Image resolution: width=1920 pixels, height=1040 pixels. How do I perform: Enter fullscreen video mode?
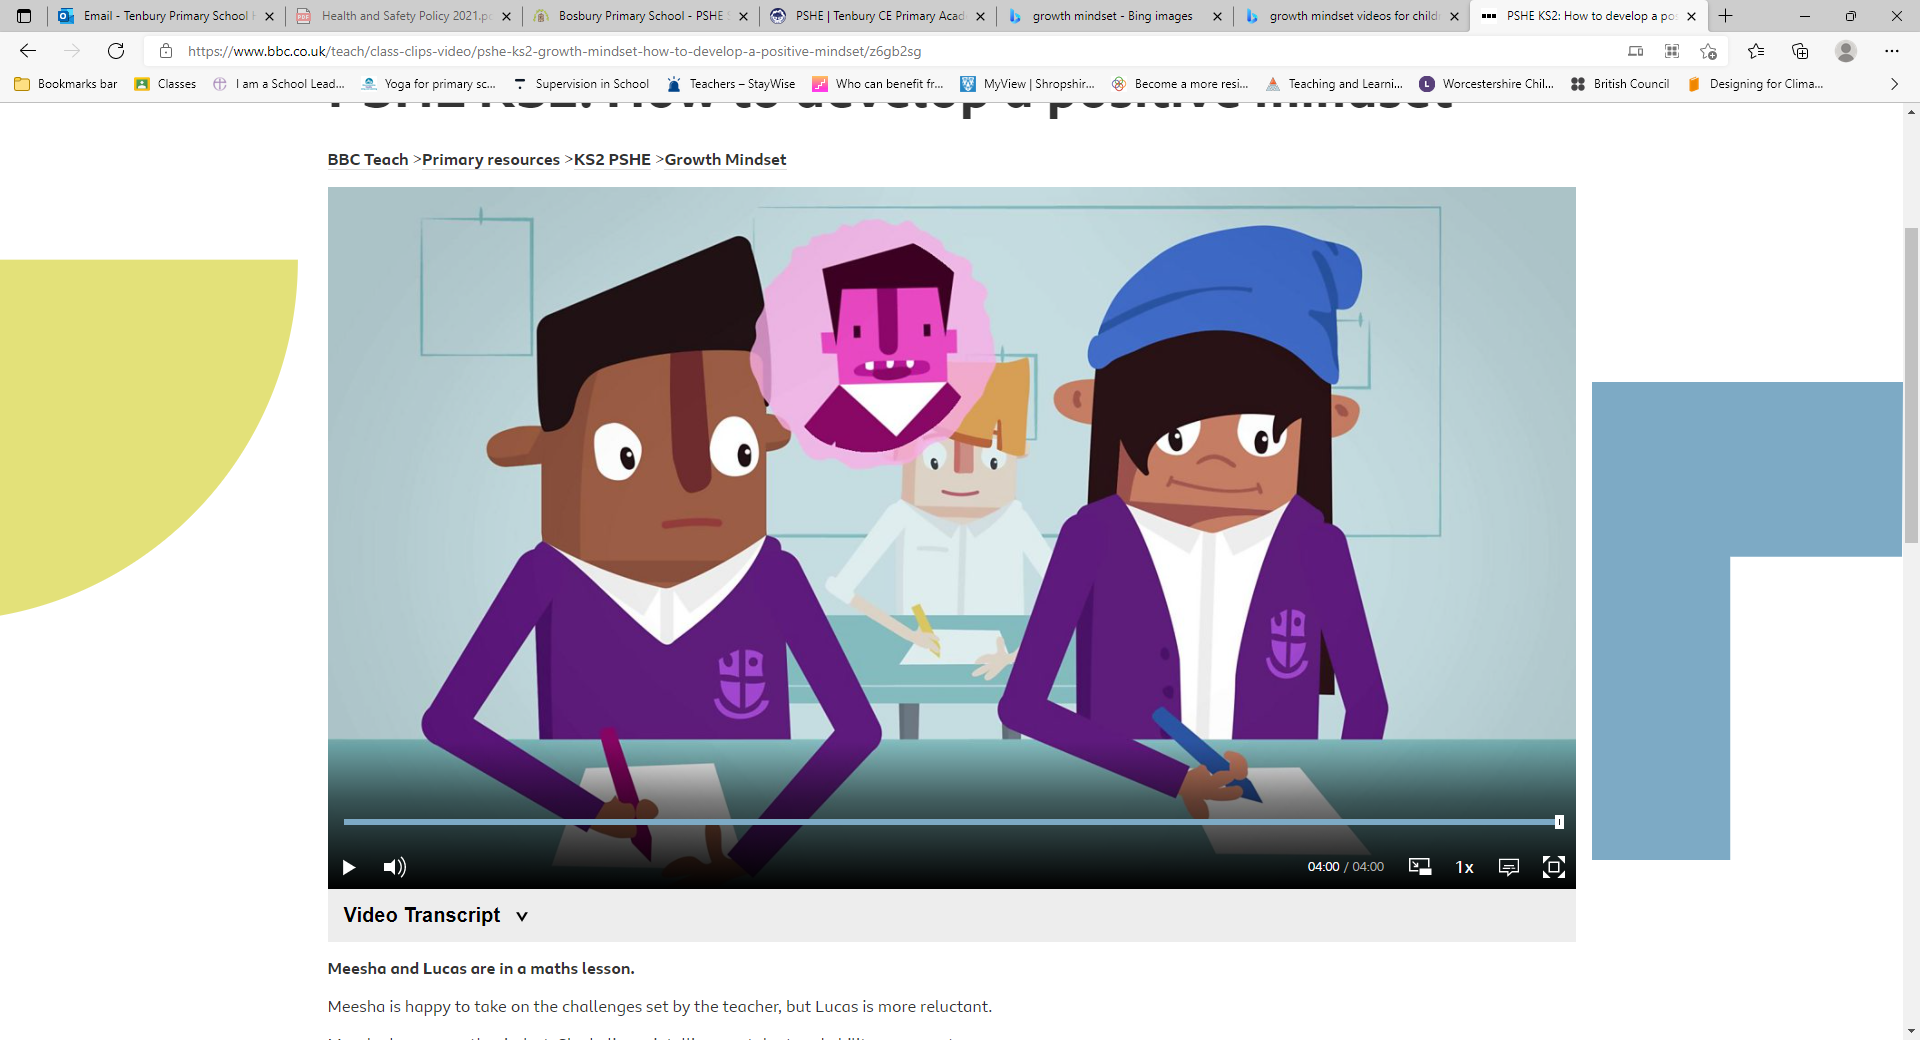coord(1553,867)
